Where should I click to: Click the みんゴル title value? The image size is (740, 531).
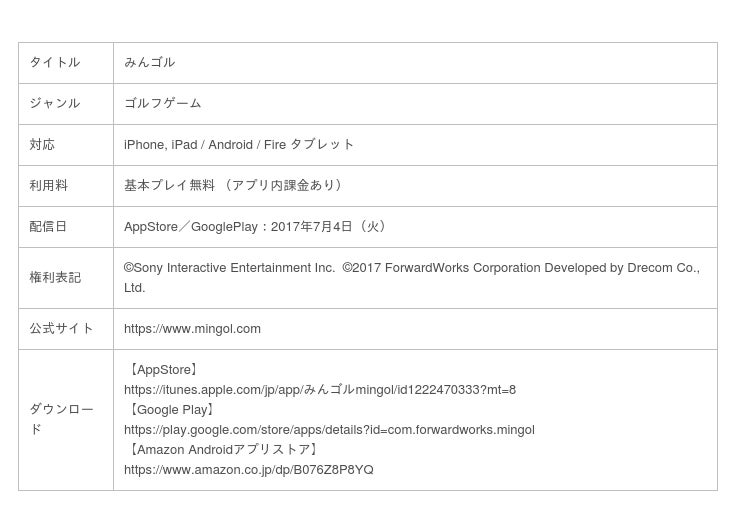point(150,63)
